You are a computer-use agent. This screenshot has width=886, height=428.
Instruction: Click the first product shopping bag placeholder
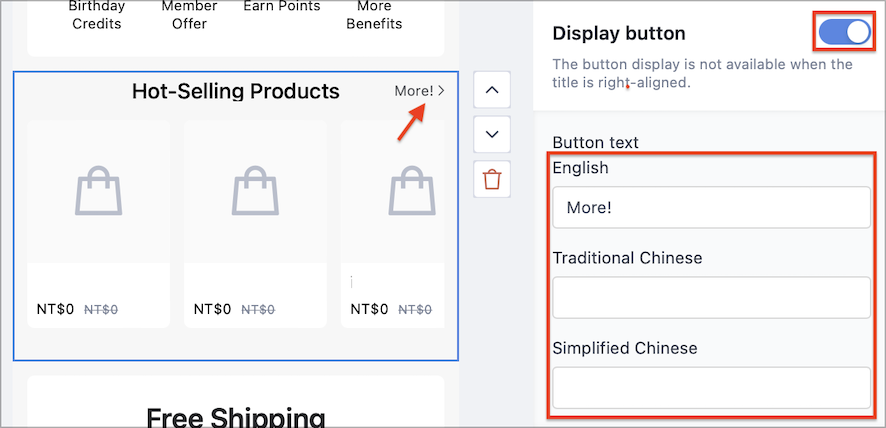[98, 191]
